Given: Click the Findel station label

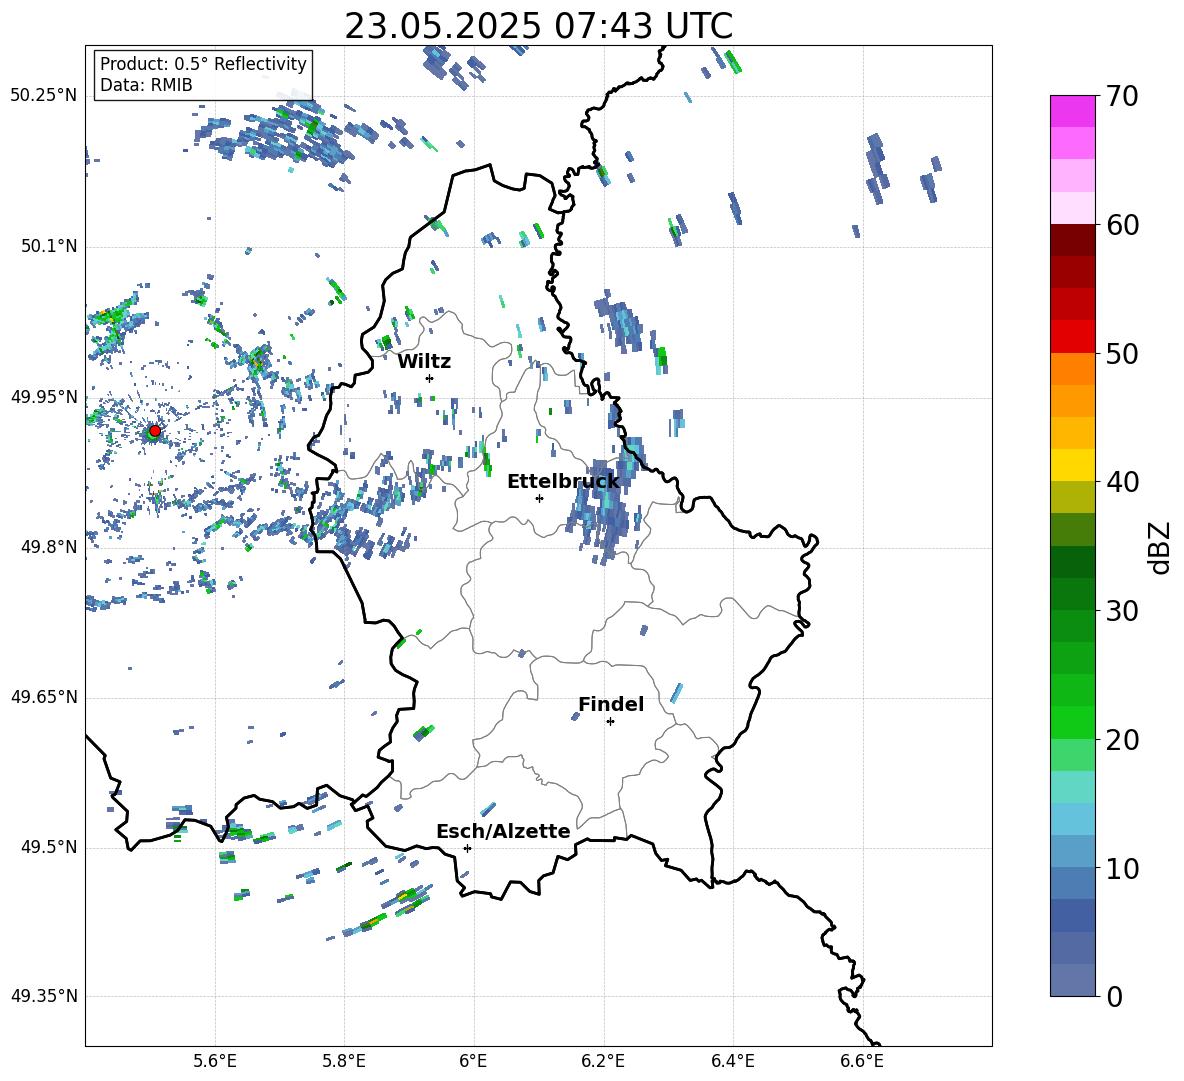Looking at the screenshot, I should pos(611,704).
